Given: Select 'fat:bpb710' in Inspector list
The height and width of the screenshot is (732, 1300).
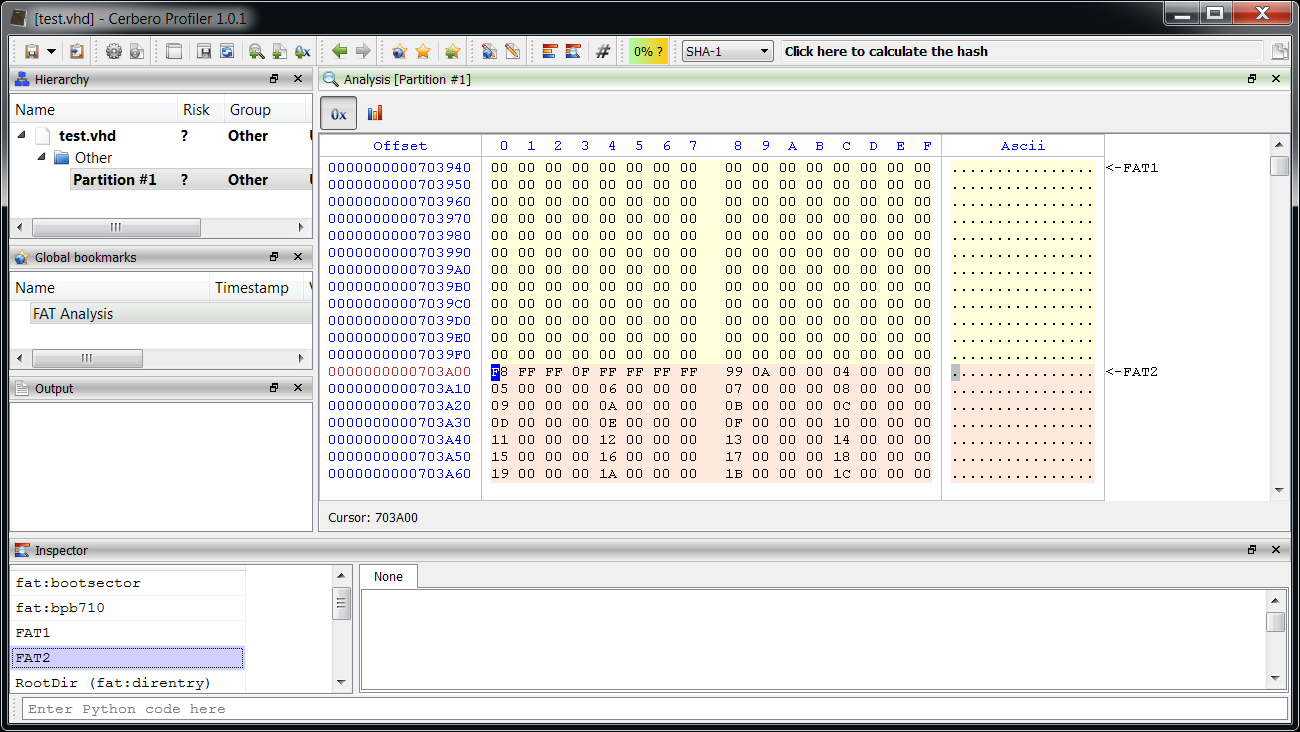Looking at the screenshot, I should (x=128, y=608).
